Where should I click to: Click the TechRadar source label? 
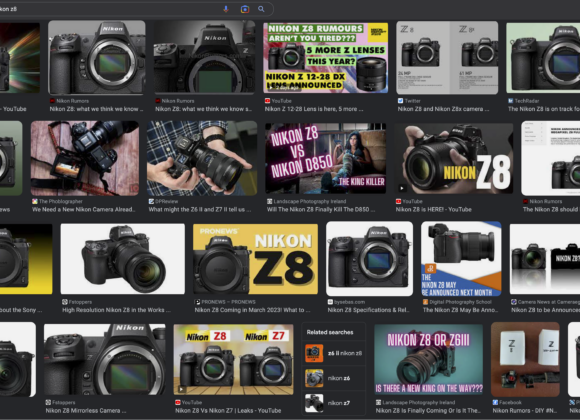tap(524, 101)
